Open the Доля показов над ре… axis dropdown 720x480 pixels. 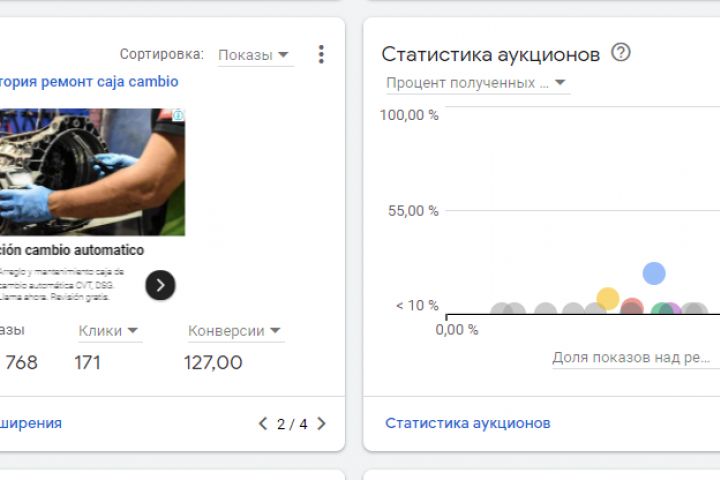pyautogui.click(x=634, y=357)
